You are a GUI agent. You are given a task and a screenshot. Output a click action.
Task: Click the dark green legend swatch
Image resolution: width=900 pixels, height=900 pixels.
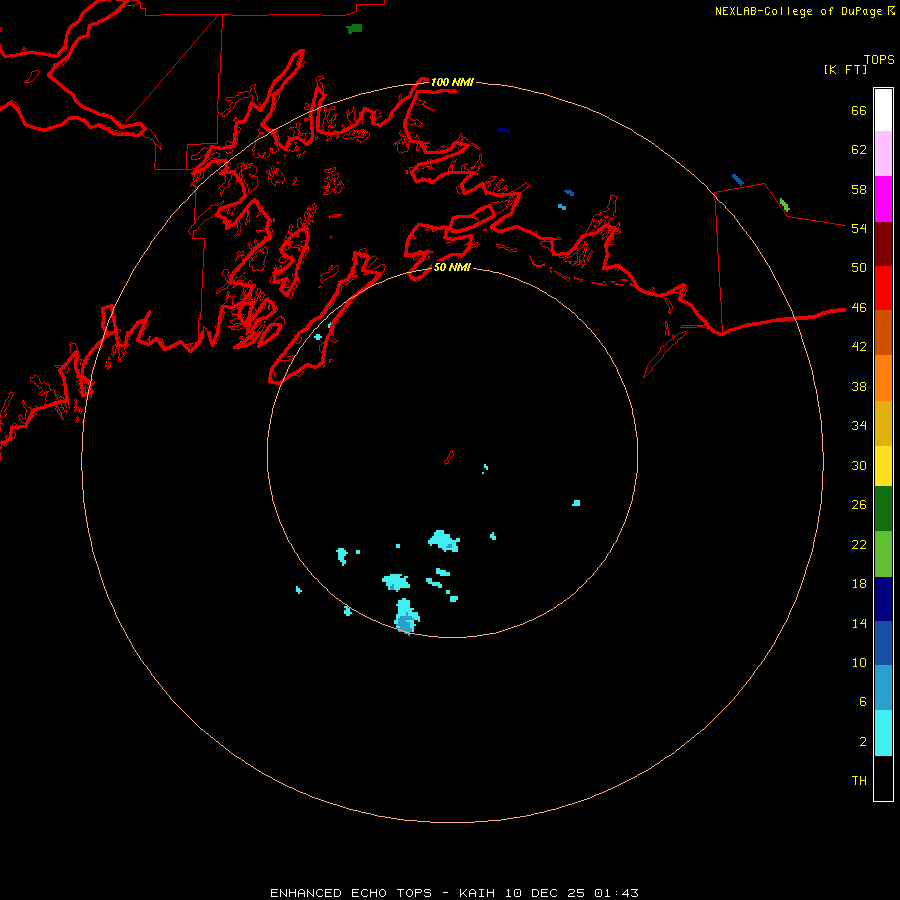pos(883,509)
